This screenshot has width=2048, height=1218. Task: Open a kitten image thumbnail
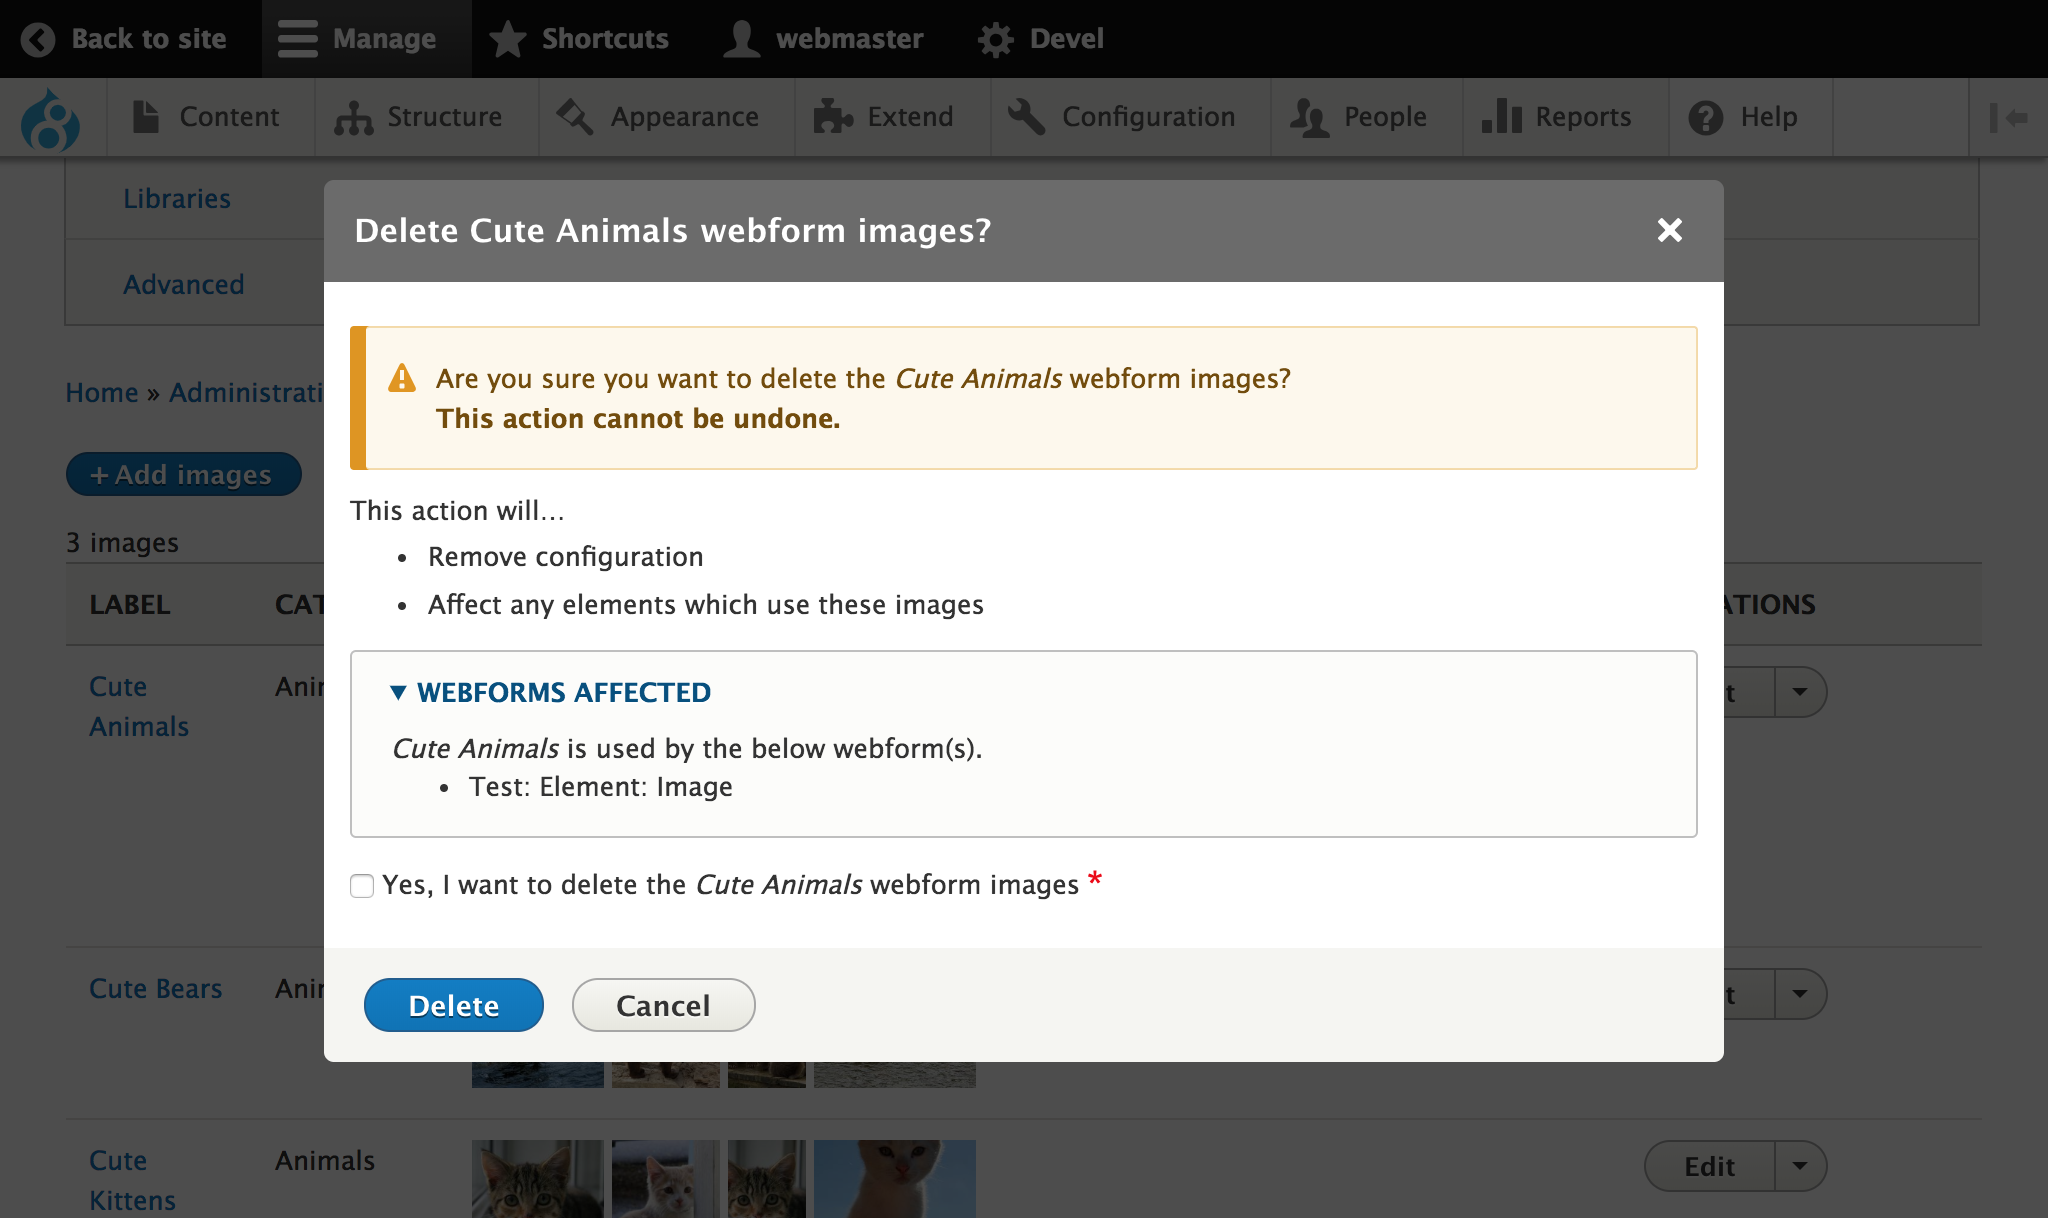pos(537,1180)
